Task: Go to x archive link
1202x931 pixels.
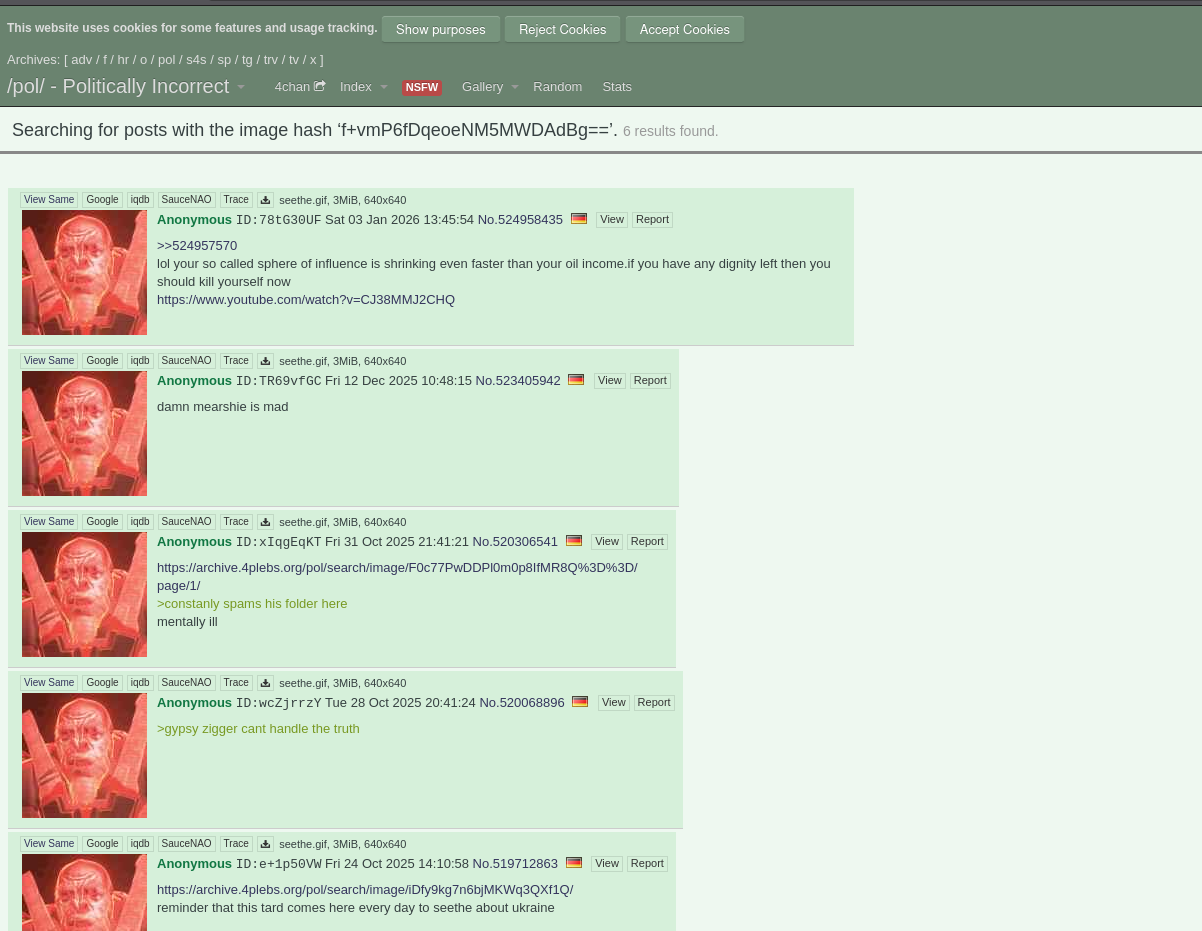Action: (x=313, y=60)
